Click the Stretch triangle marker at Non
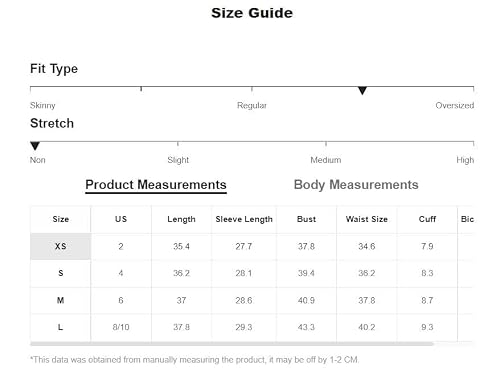 (35, 146)
